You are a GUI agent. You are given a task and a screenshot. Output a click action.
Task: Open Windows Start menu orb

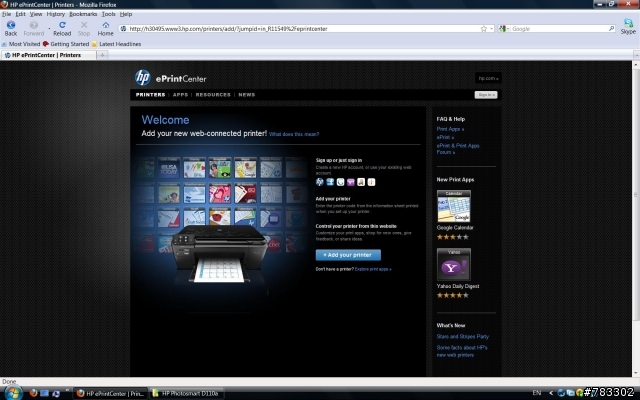pos(13,393)
